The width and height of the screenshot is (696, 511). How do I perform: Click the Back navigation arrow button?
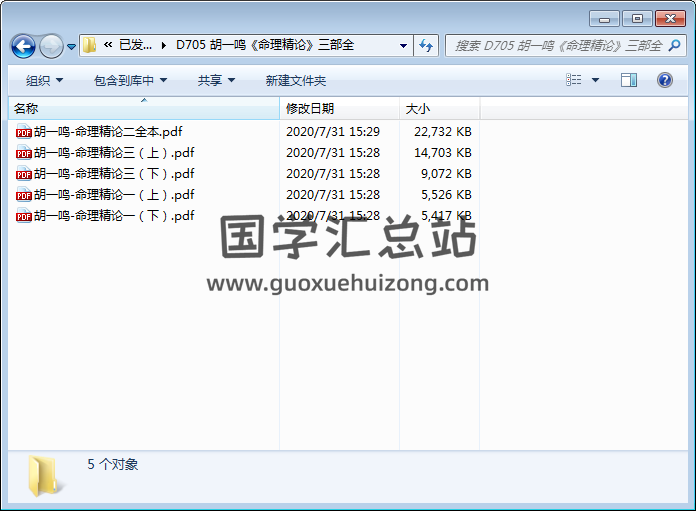click(23, 46)
